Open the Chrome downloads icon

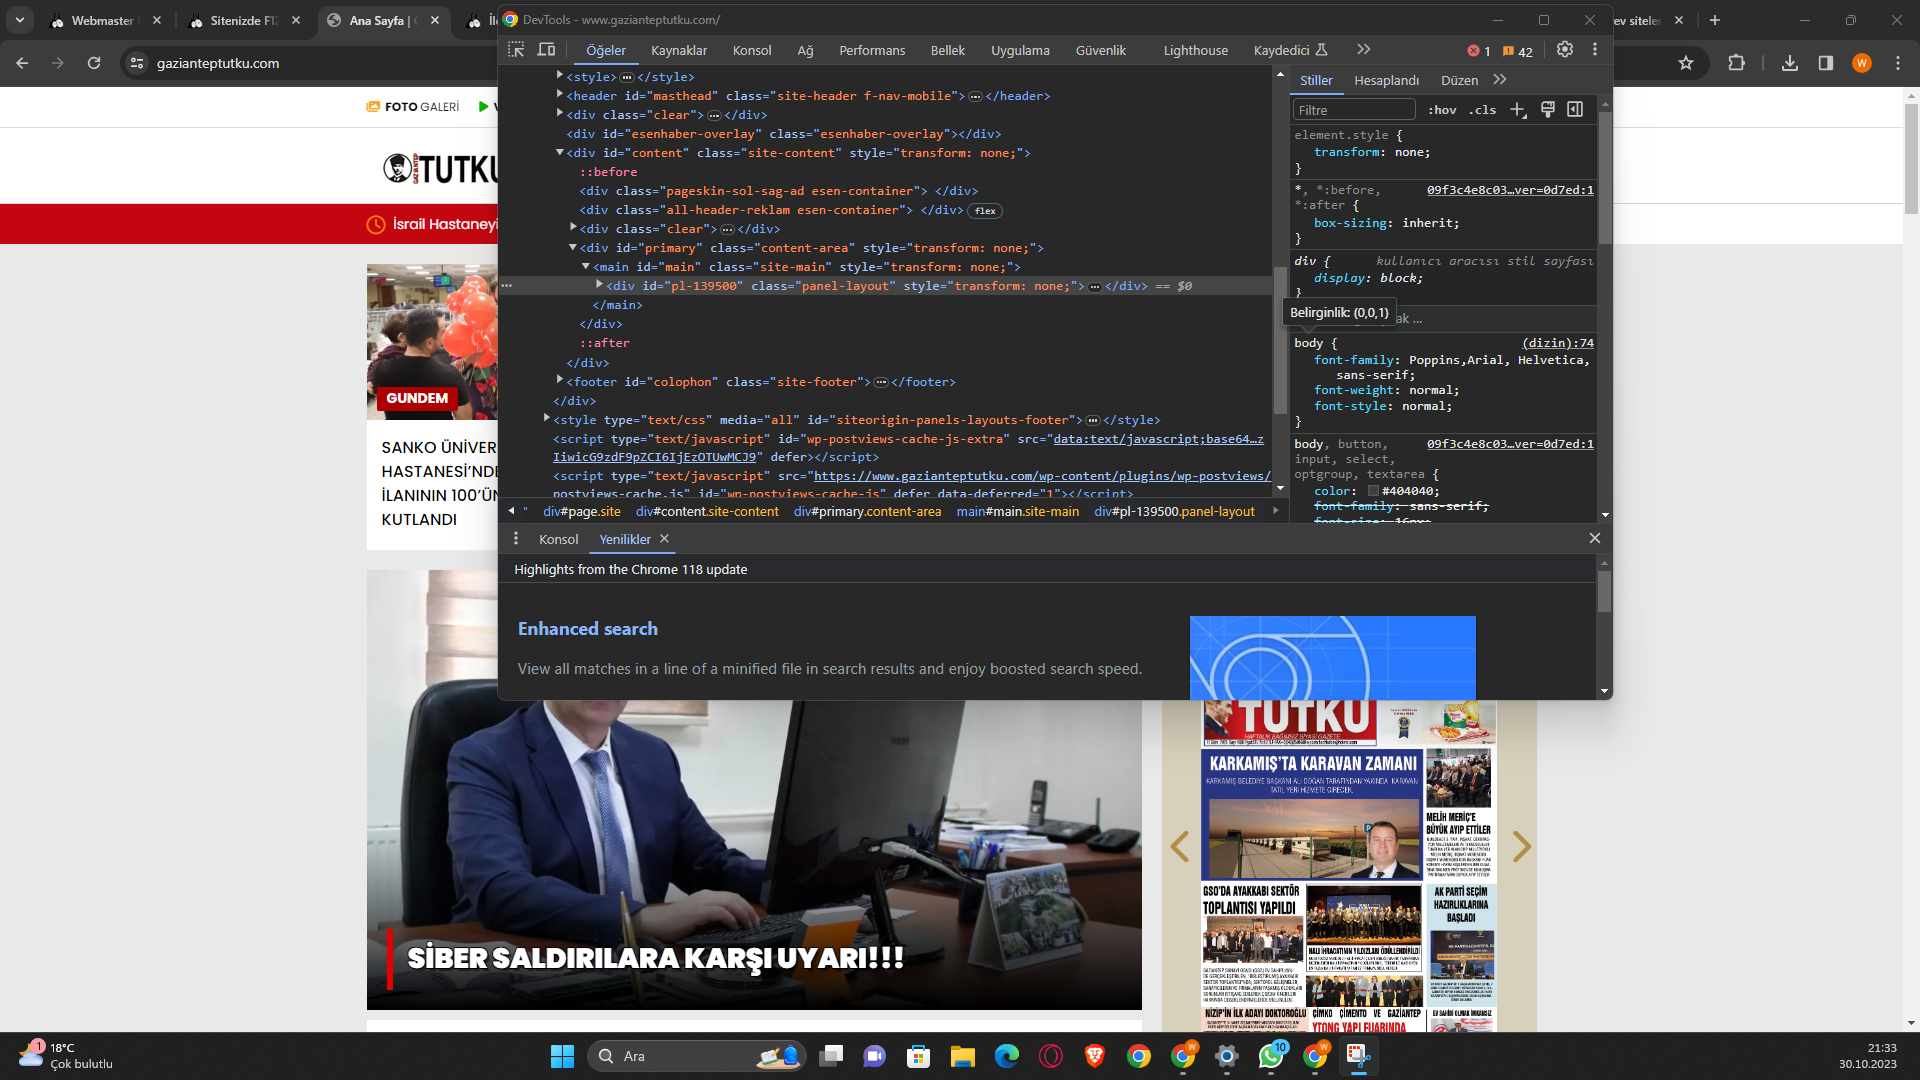tap(1790, 63)
